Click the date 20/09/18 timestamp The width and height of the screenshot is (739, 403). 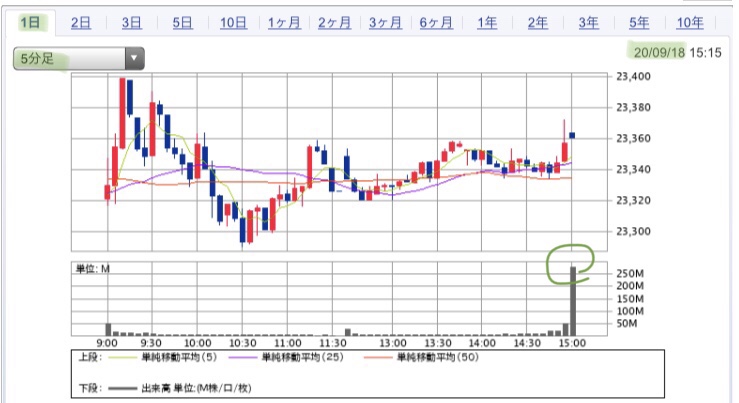pyautogui.click(x=659, y=52)
